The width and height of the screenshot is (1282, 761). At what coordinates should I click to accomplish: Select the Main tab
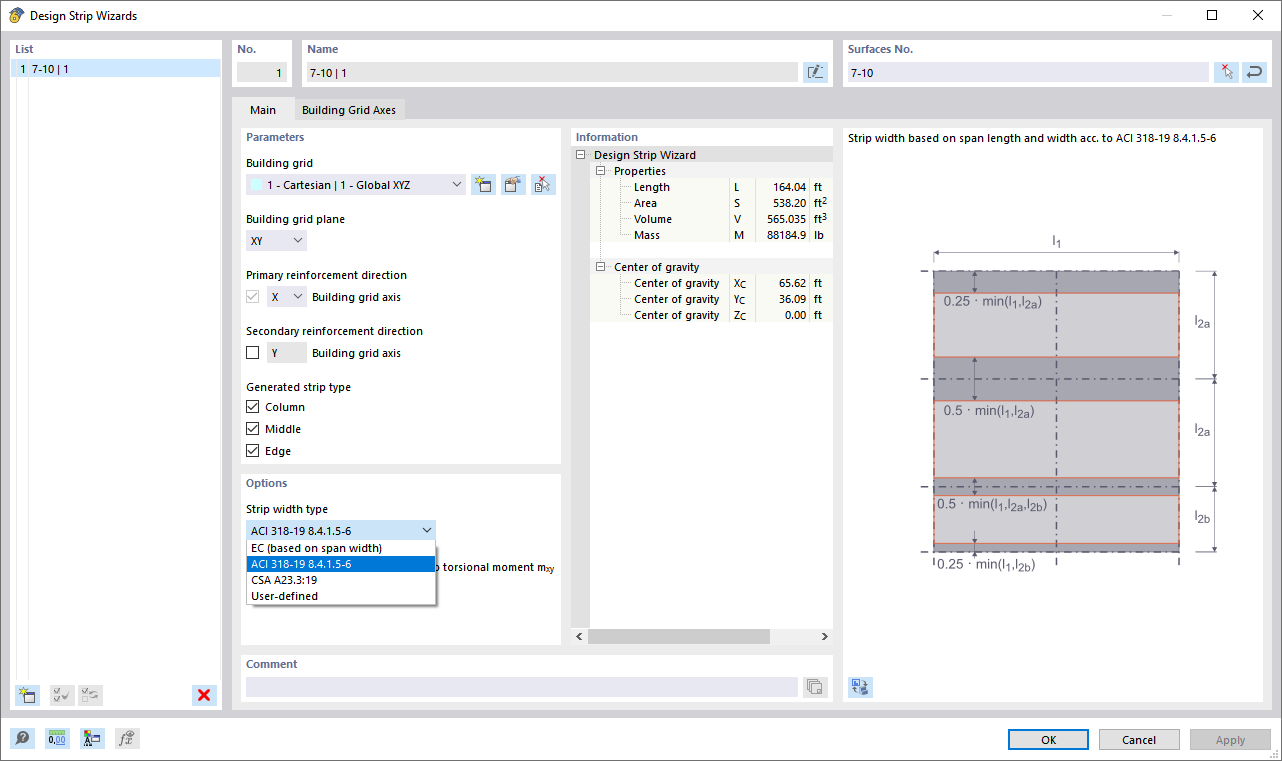pyautogui.click(x=262, y=110)
